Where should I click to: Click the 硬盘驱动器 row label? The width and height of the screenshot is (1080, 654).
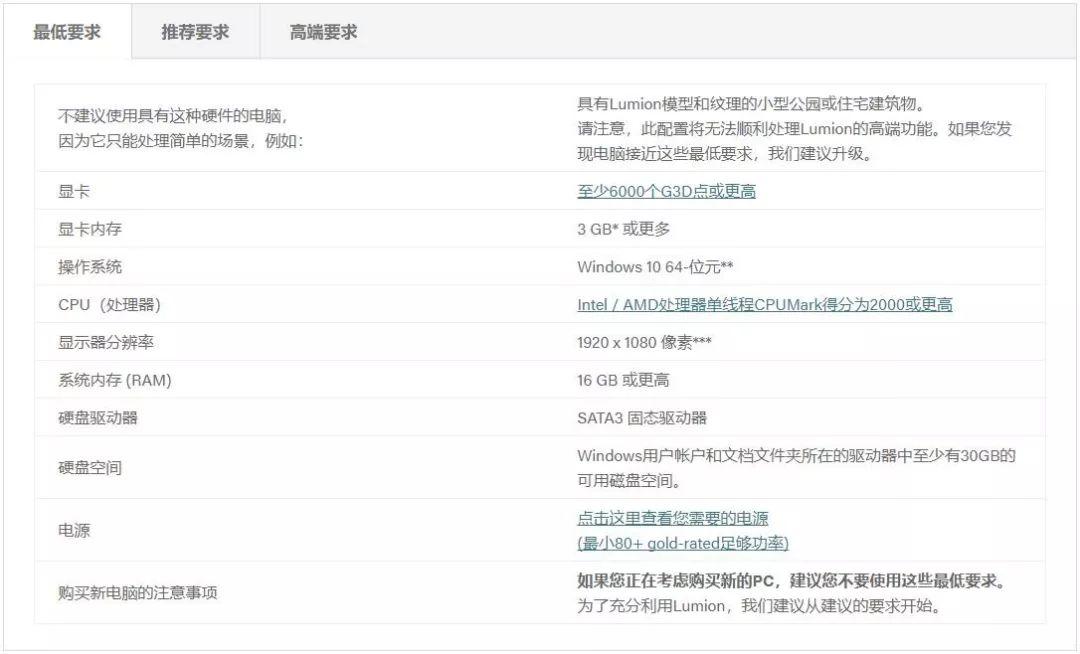point(98,418)
